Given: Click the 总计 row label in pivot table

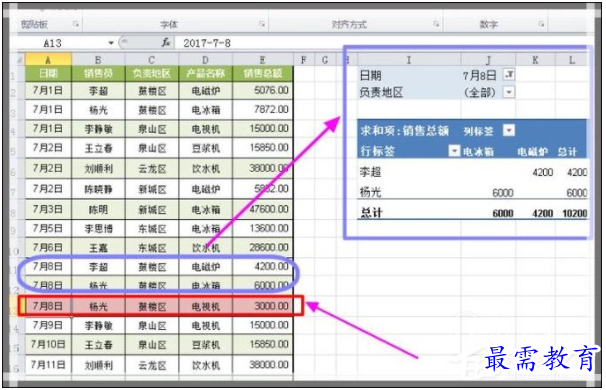Looking at the screenshot, I should click(x=371, y=213).
